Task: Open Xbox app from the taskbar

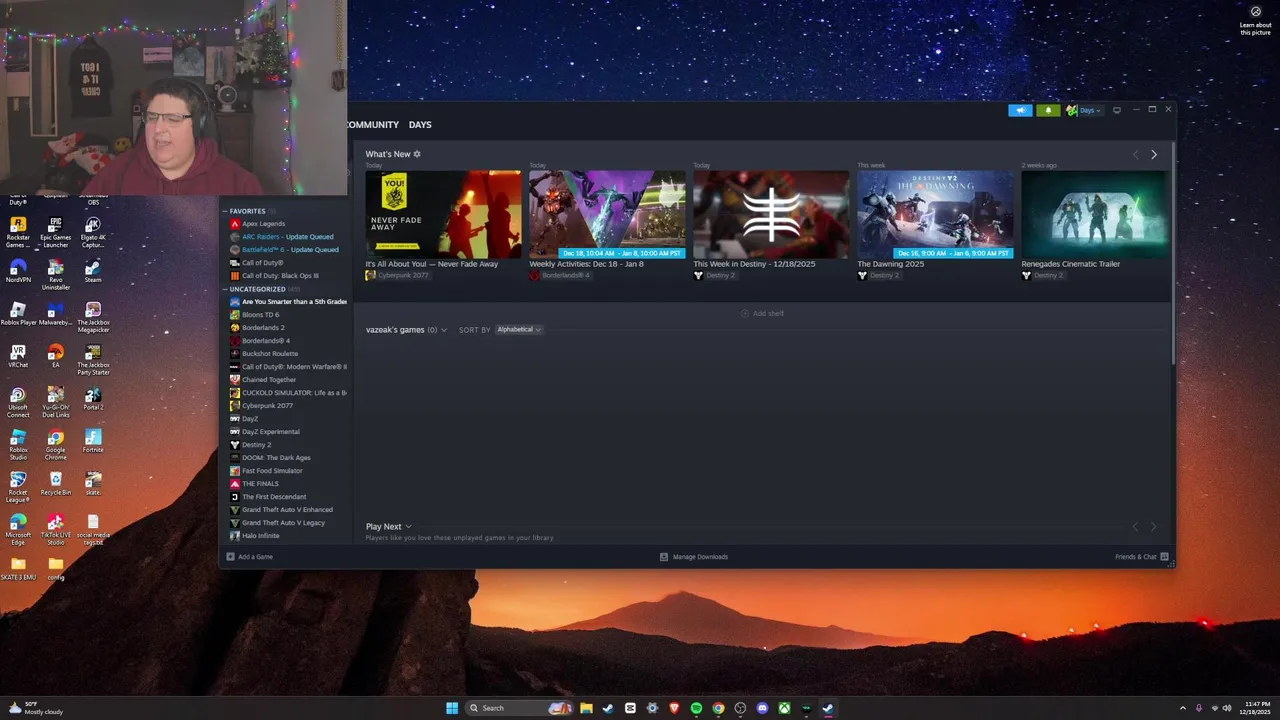Action: click(784, 708)
